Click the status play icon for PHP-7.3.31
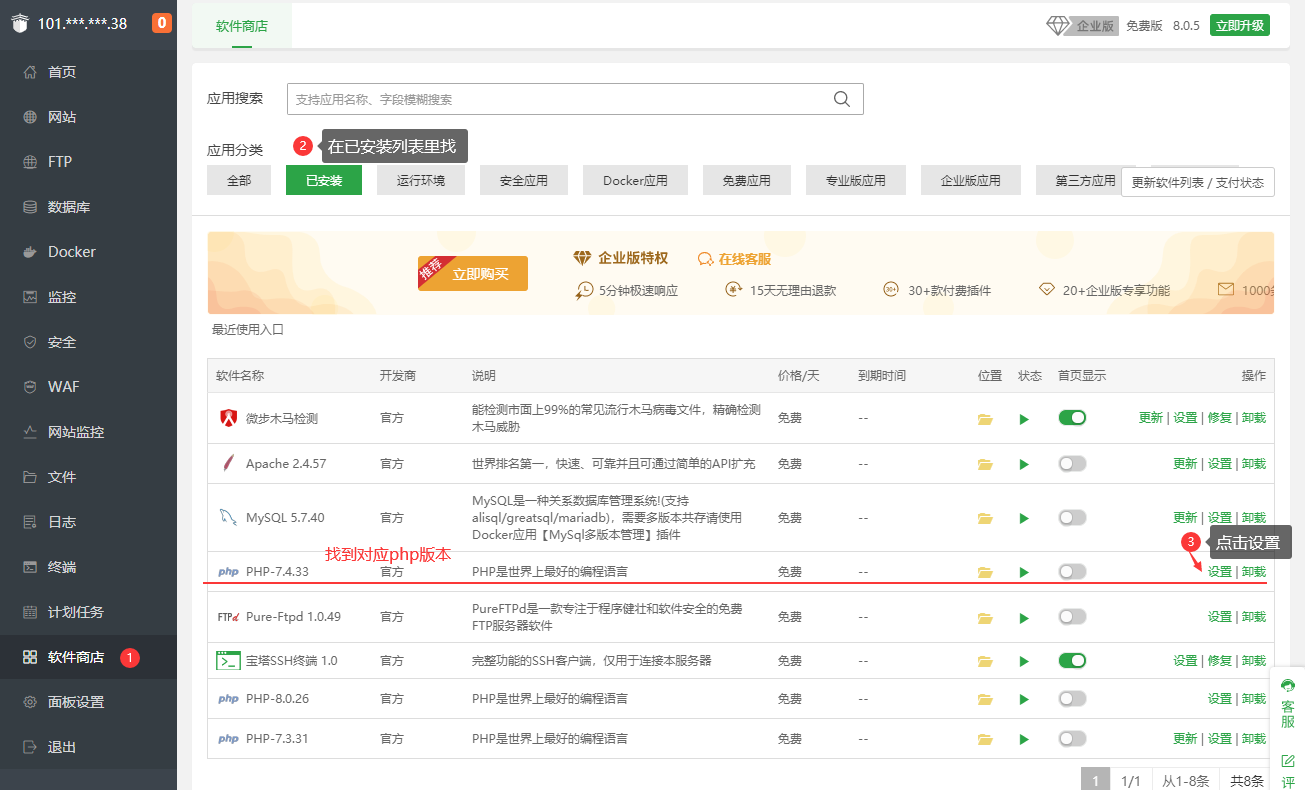1305x790 pixels. point(1024,739)
